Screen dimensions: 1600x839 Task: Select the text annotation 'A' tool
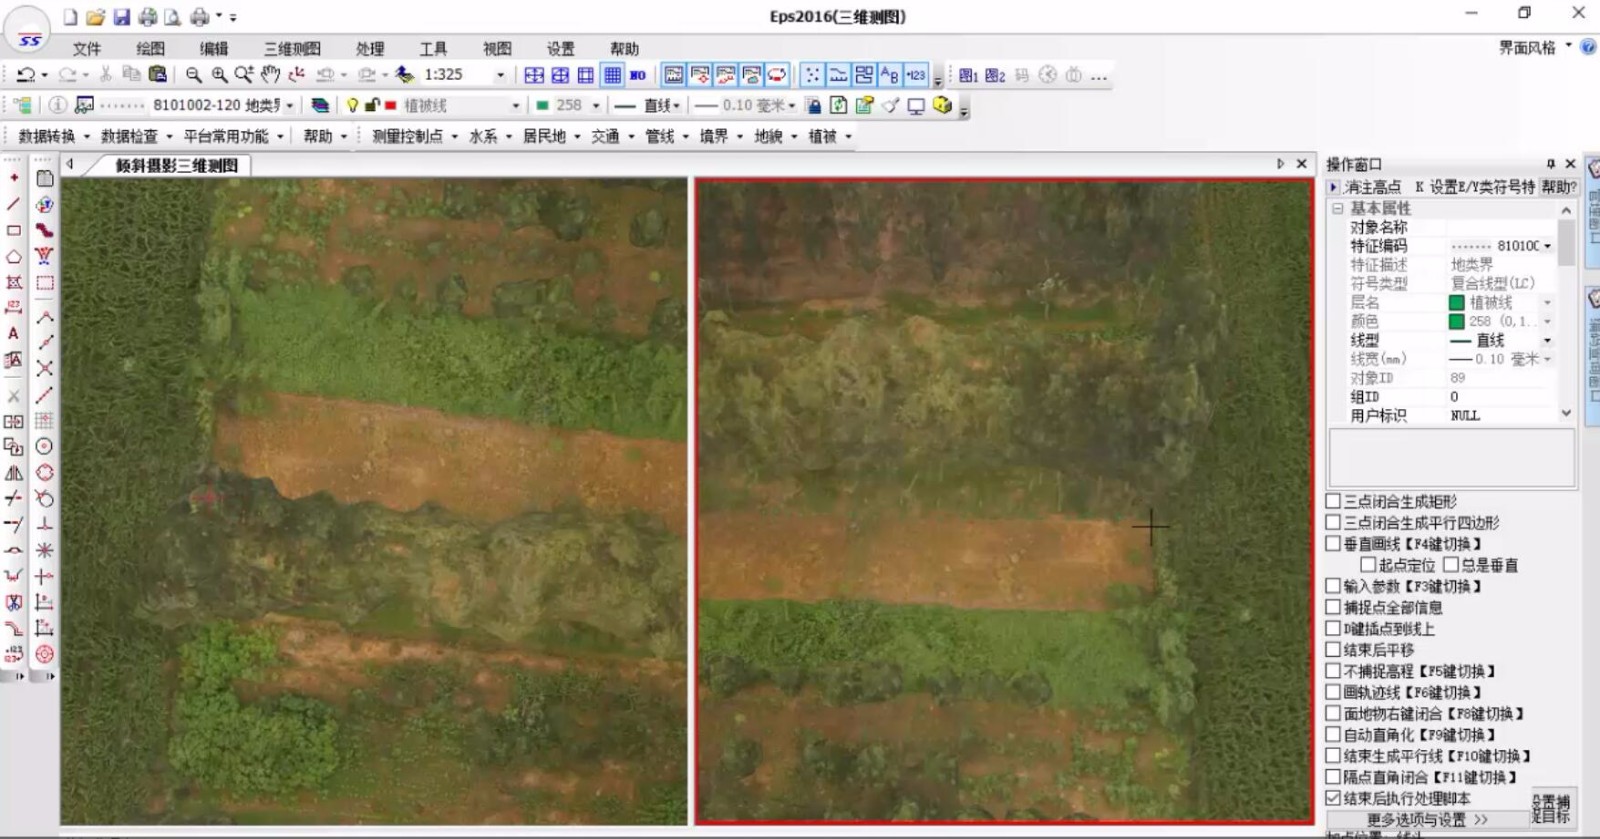coord(14,334)
